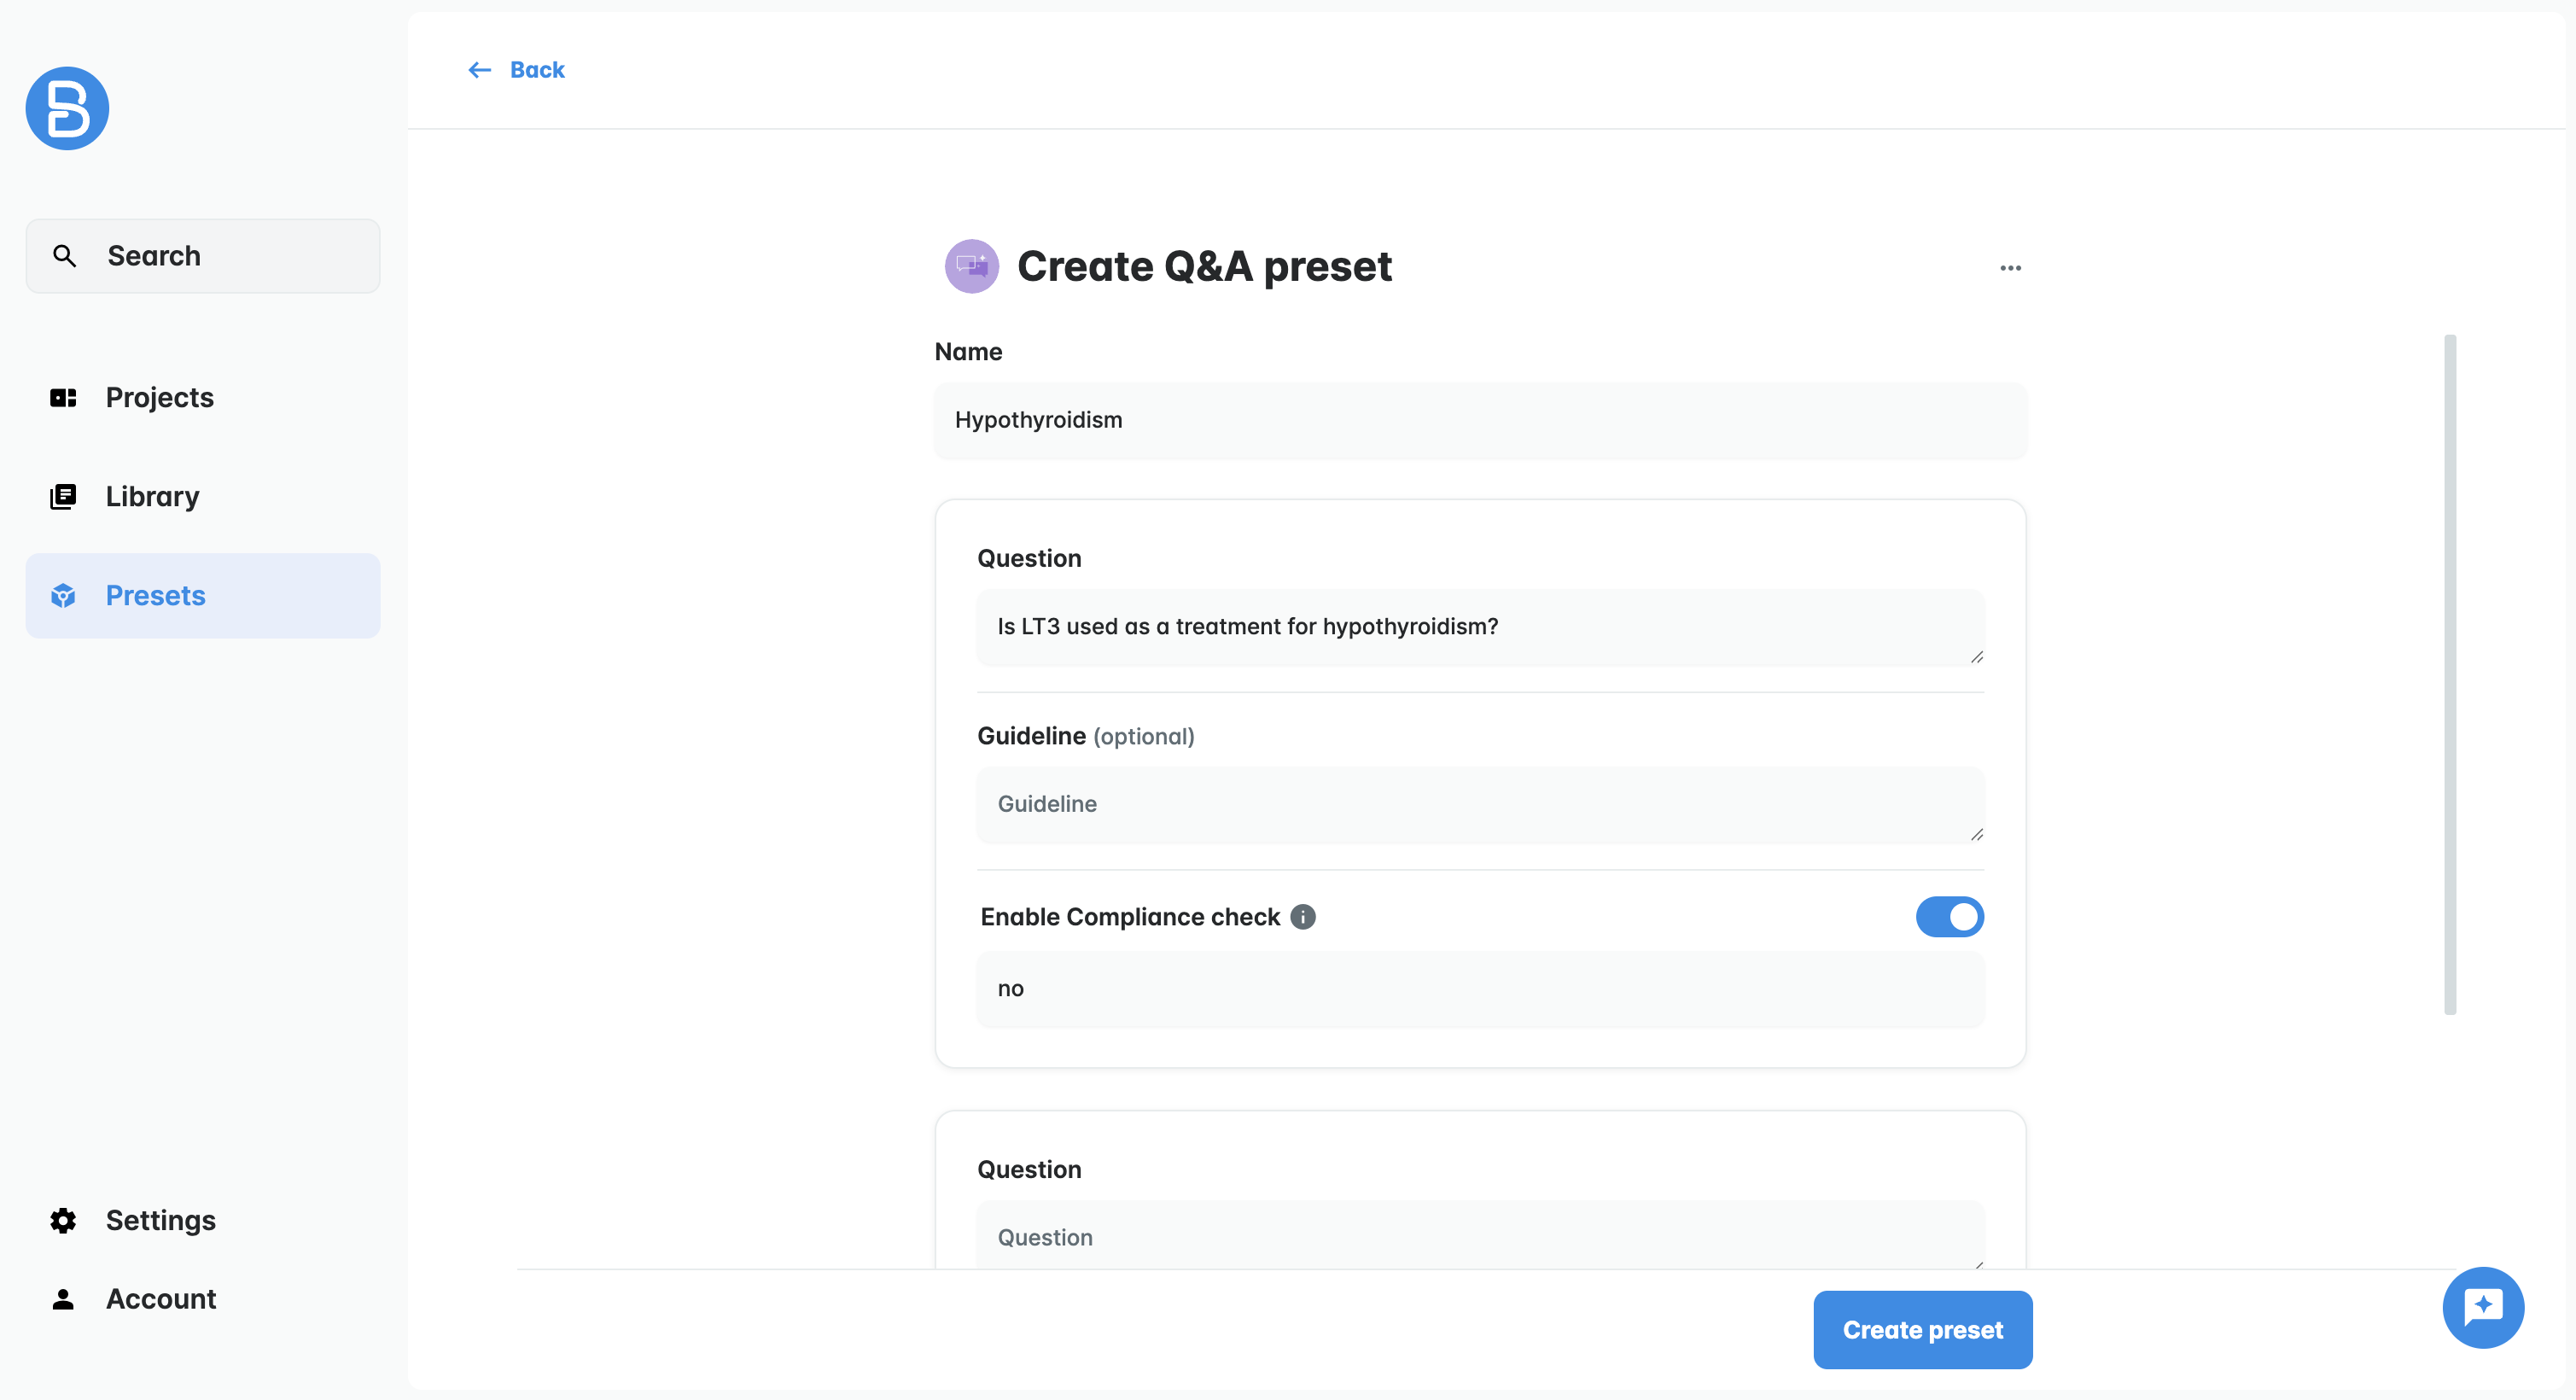The width and height of the screenshot is (2576, 1400).
Task: Click the empty Guideline text area
Action: pyautogui.click(x=1480, y=805)
